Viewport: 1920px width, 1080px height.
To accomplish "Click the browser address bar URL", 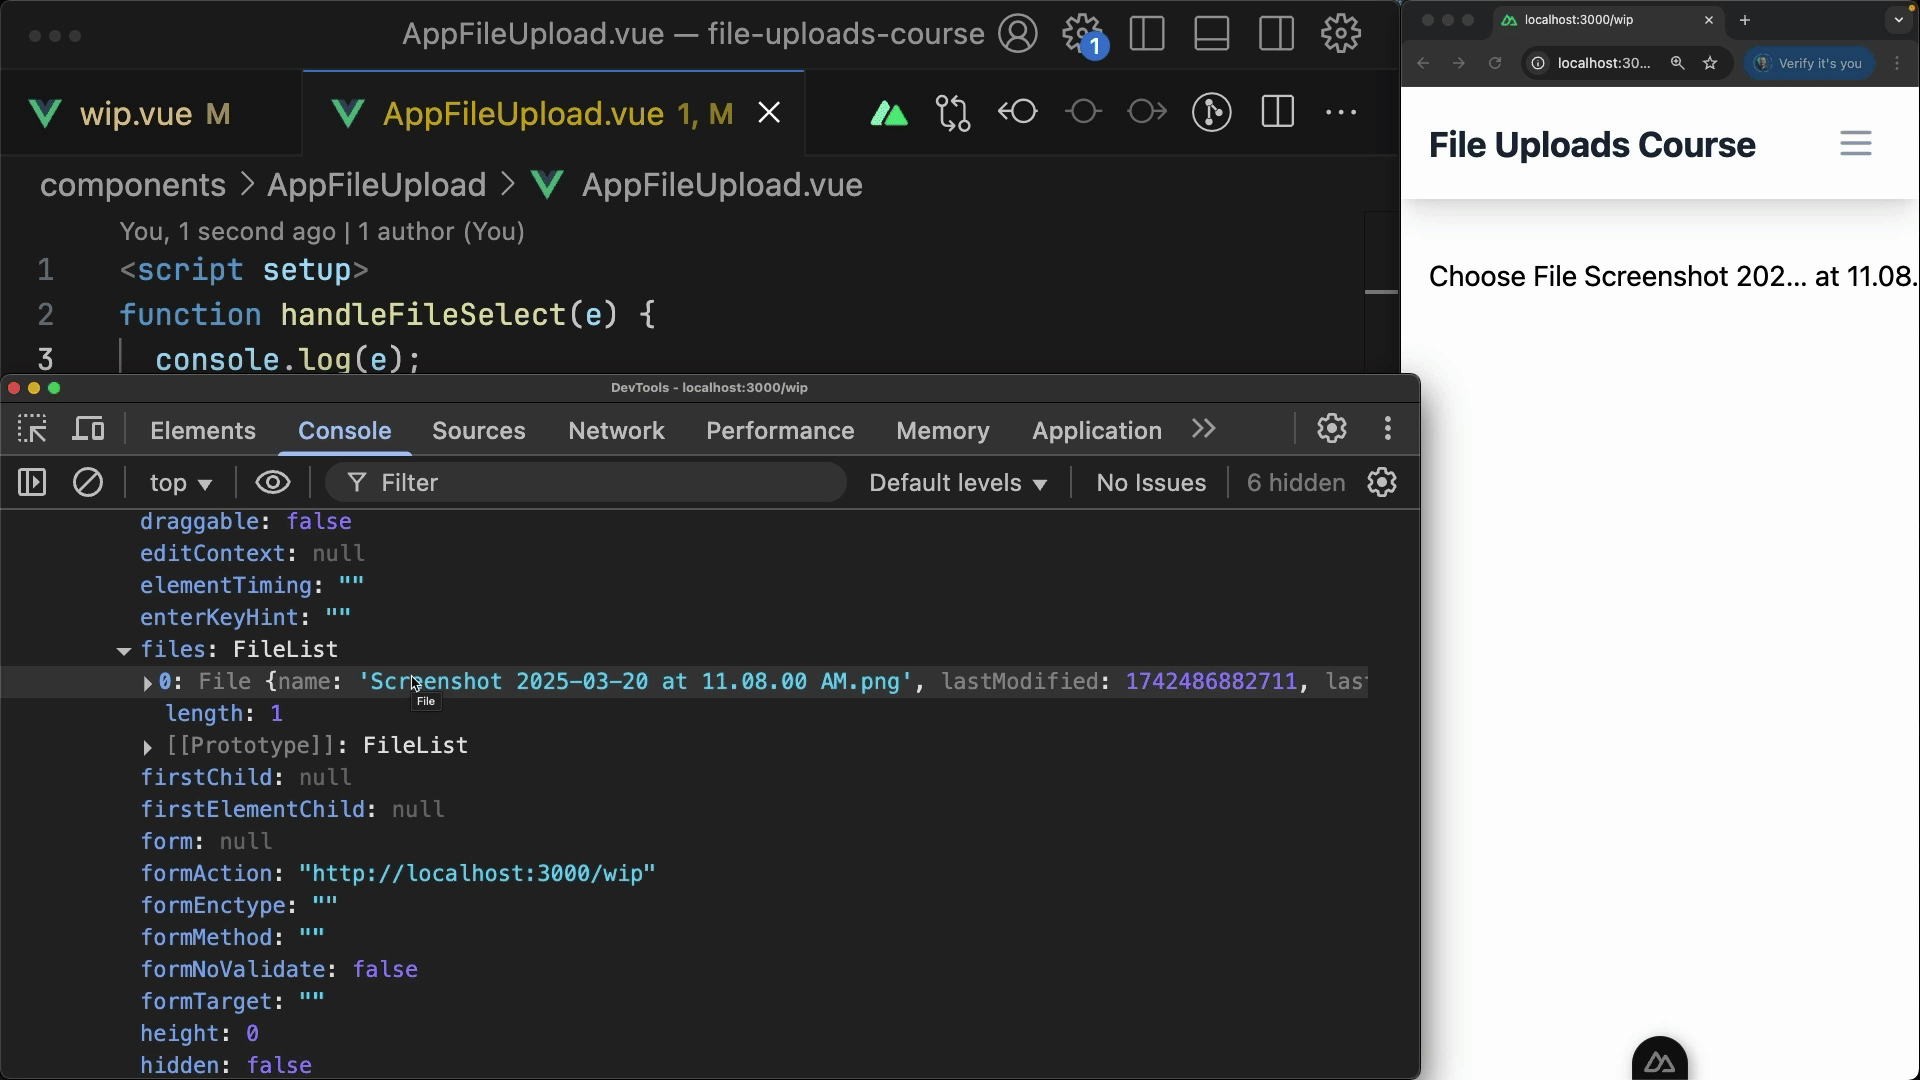I will (x=1604, y=63).
